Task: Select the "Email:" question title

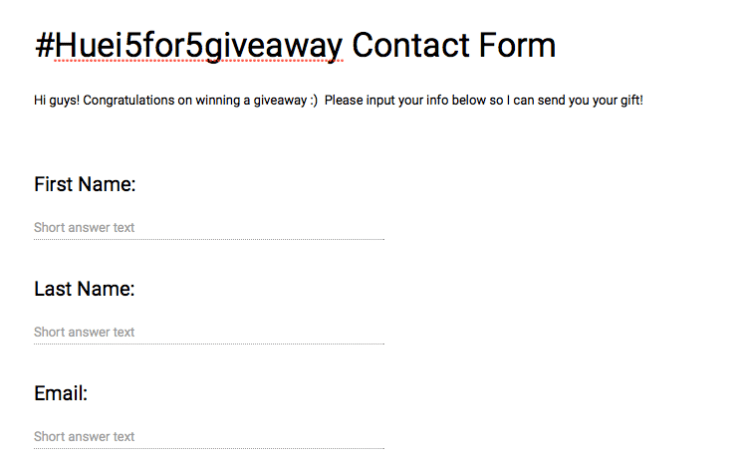Action: point(61,394)
